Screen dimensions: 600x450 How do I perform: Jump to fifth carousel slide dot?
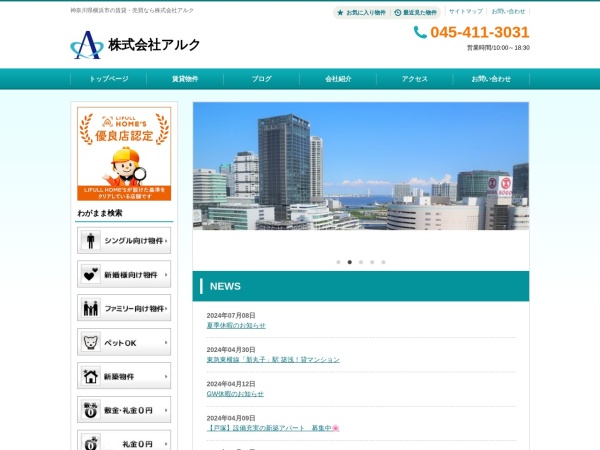coord(383,262)
